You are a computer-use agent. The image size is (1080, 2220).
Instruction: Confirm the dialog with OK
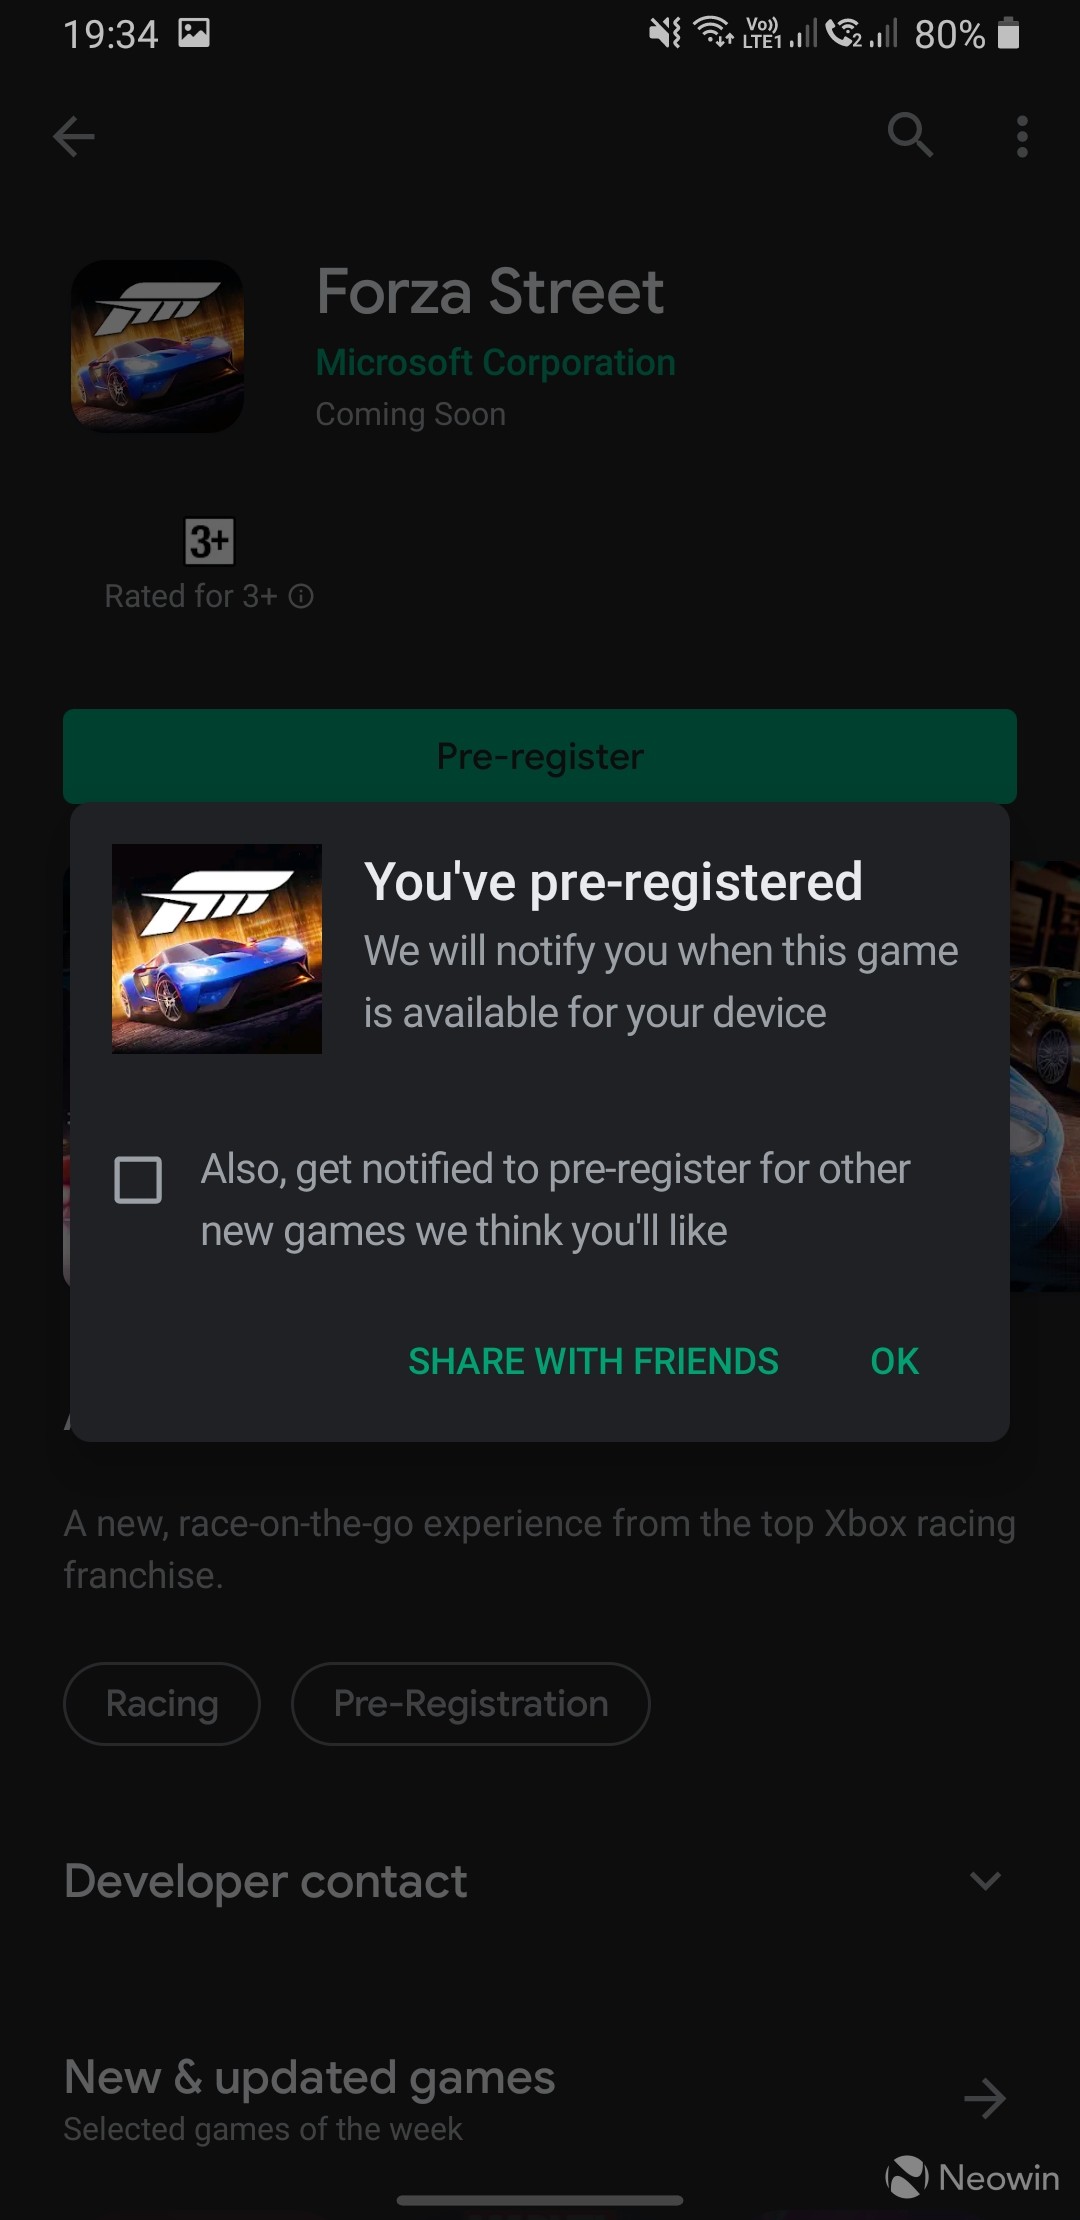click(894, 1361)
